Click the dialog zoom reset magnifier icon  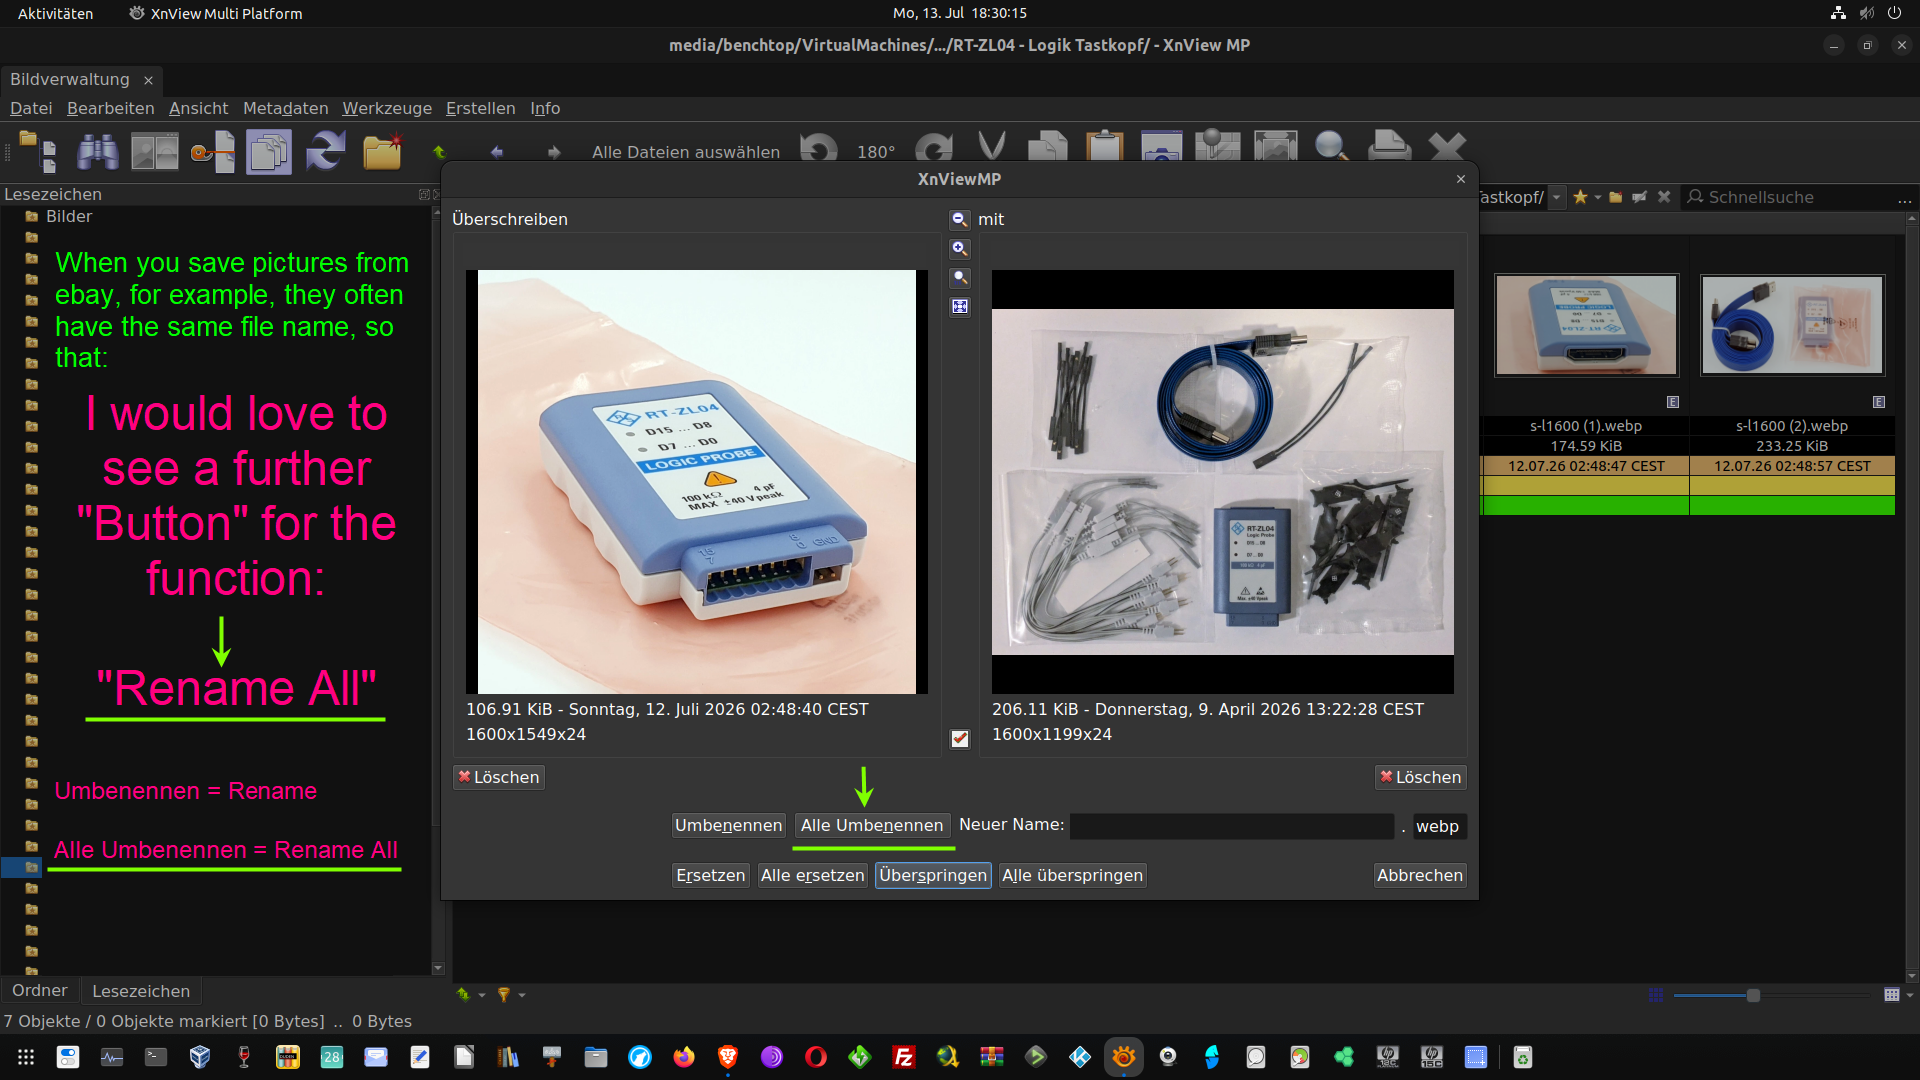[960, 278]
